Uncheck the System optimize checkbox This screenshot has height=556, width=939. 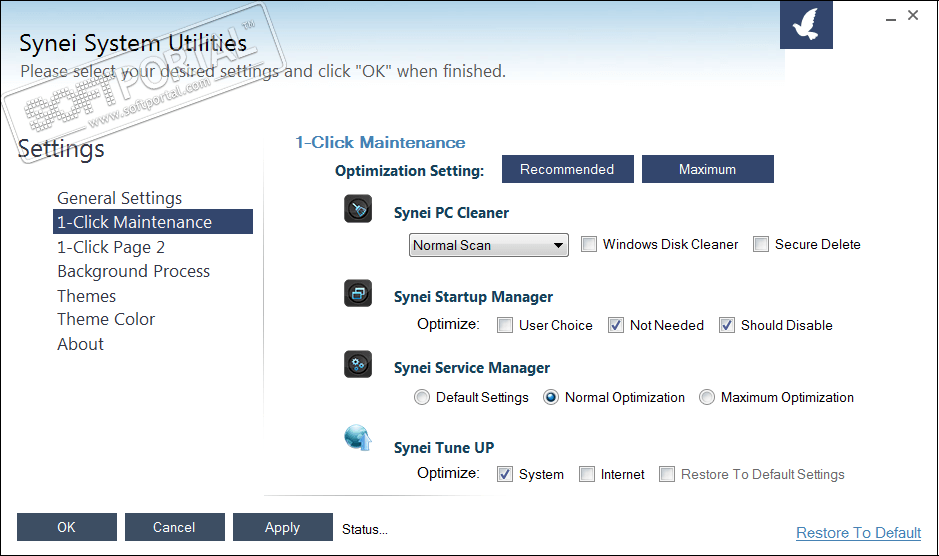point(505,475)
